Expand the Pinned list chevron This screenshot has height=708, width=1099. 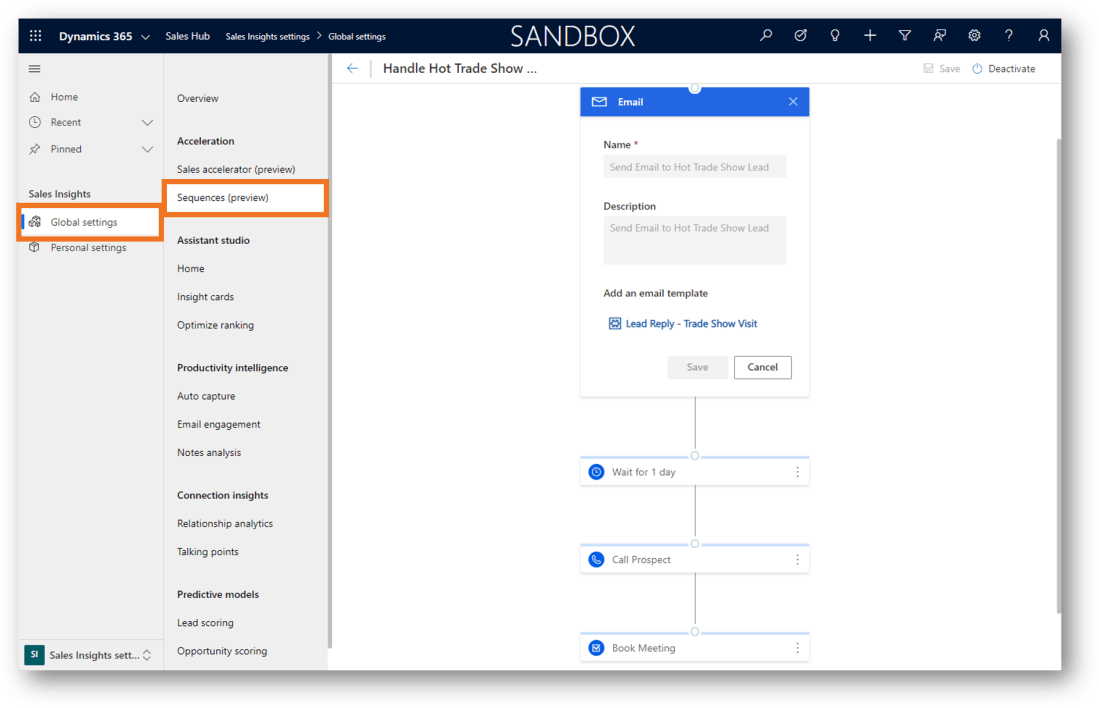click(147, 149)
